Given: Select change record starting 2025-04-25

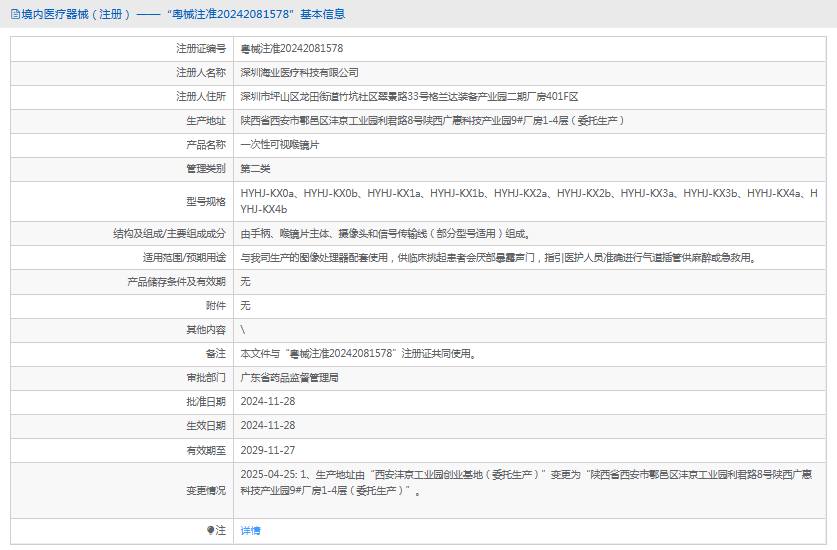Looking at the screenshot, I should 526,482.
